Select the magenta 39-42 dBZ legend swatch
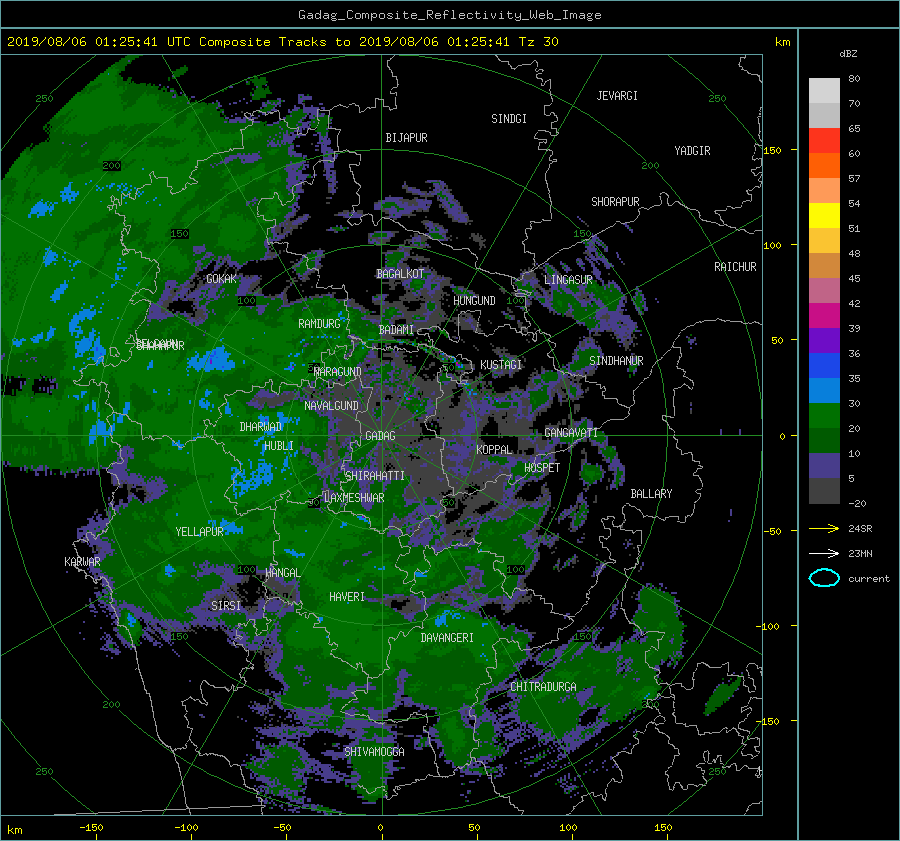The image size is (900, 841). pyautogui.click(x=824, y=316)
